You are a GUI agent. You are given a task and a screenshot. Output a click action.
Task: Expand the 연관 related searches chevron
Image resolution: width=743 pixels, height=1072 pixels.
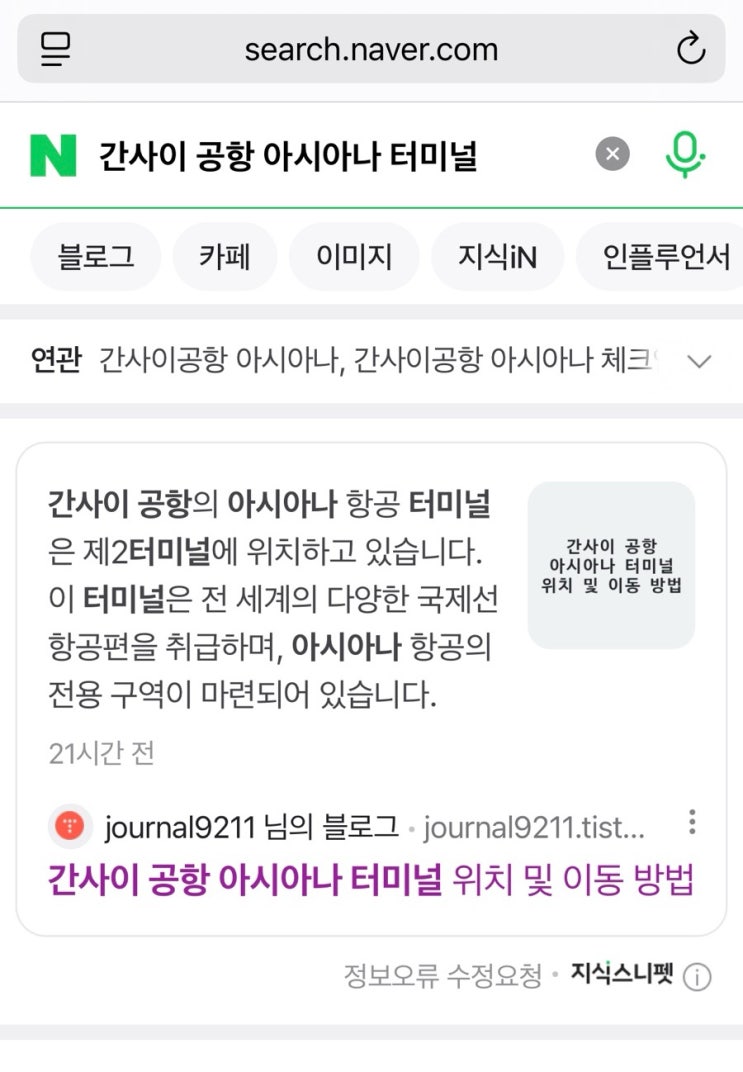coord(699,360)
